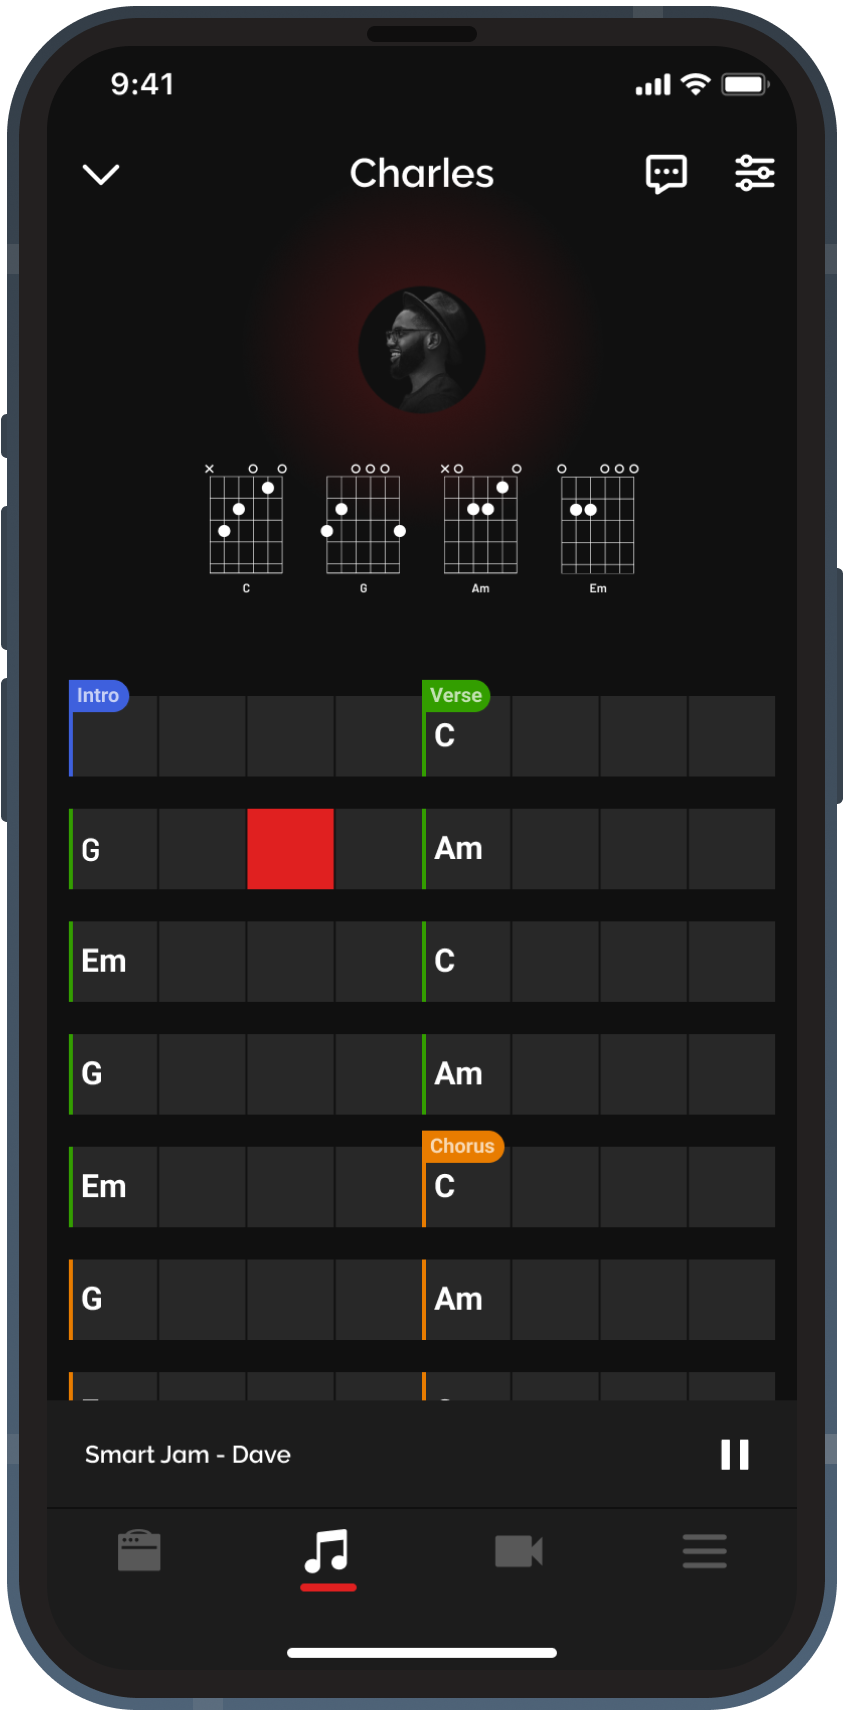Tap the Charles title

pyautogui.click(x=422, y=174)
